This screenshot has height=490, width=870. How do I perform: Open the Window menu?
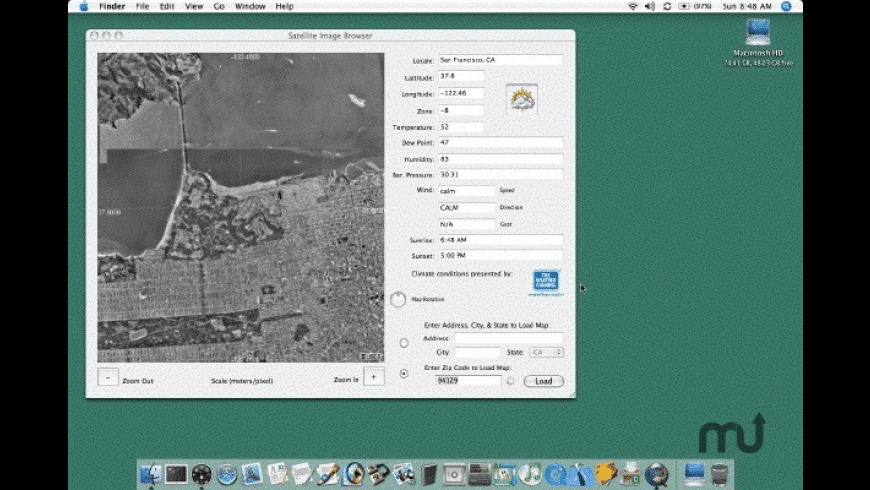(250, 6)
